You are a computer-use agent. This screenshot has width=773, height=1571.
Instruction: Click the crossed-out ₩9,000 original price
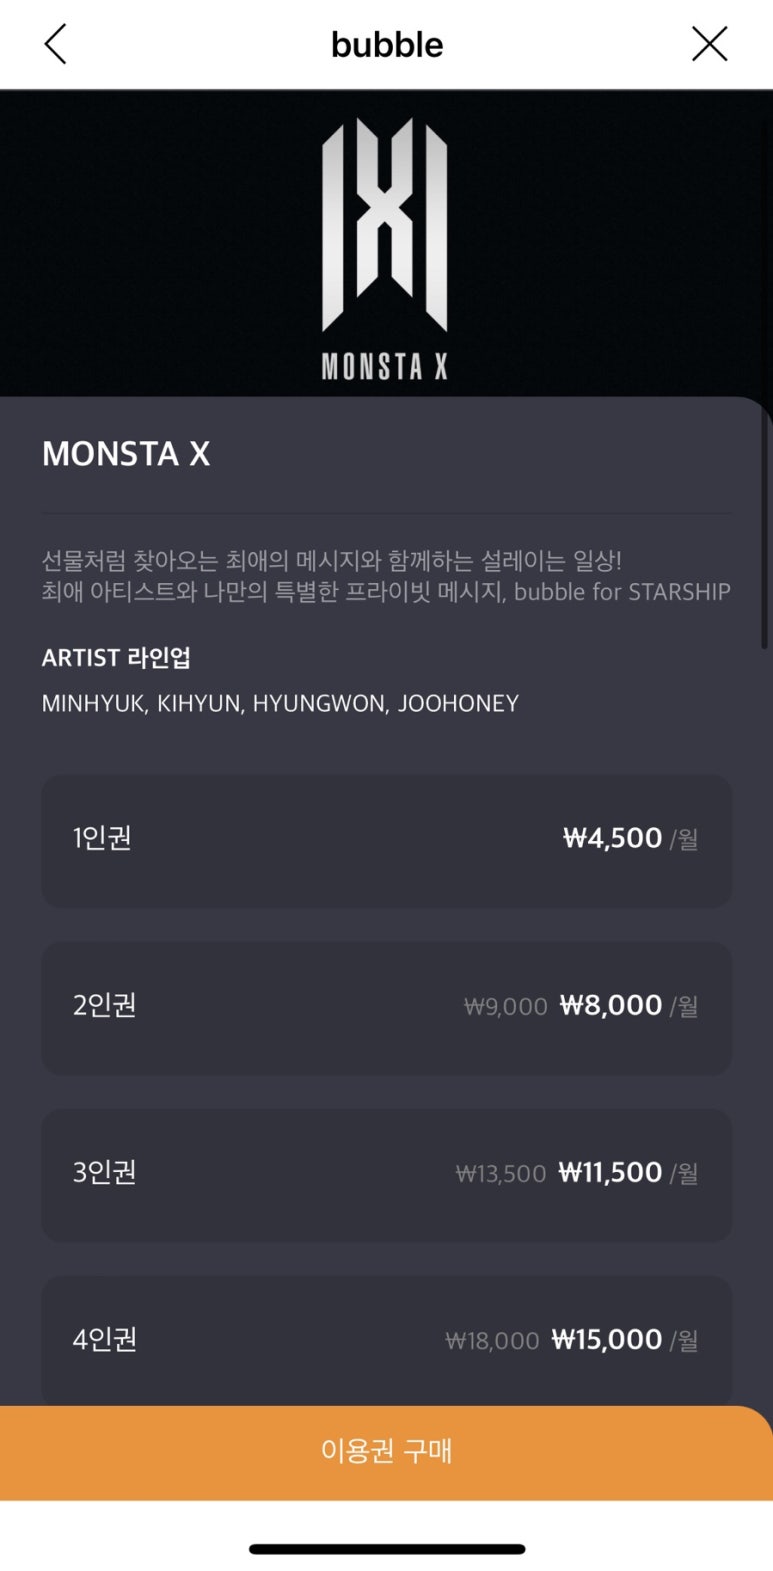coord(505,1007)
